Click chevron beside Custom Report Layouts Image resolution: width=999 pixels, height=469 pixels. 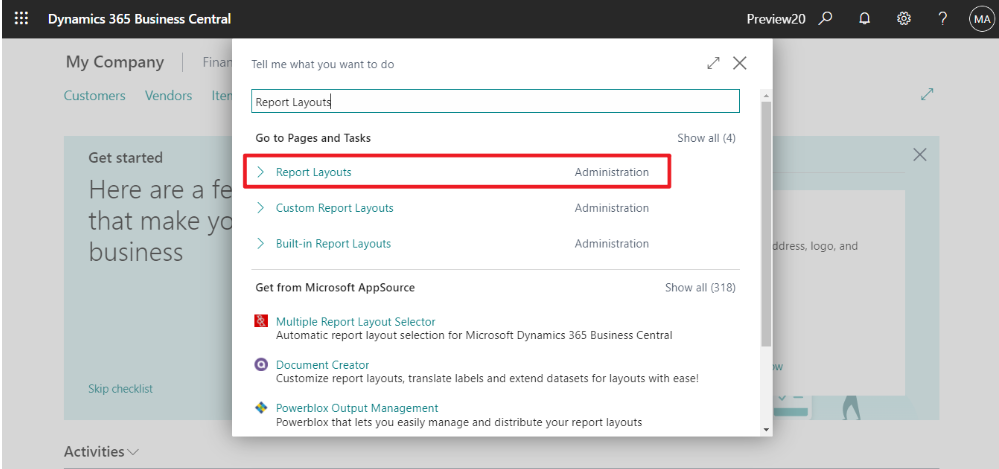(260, 208)
